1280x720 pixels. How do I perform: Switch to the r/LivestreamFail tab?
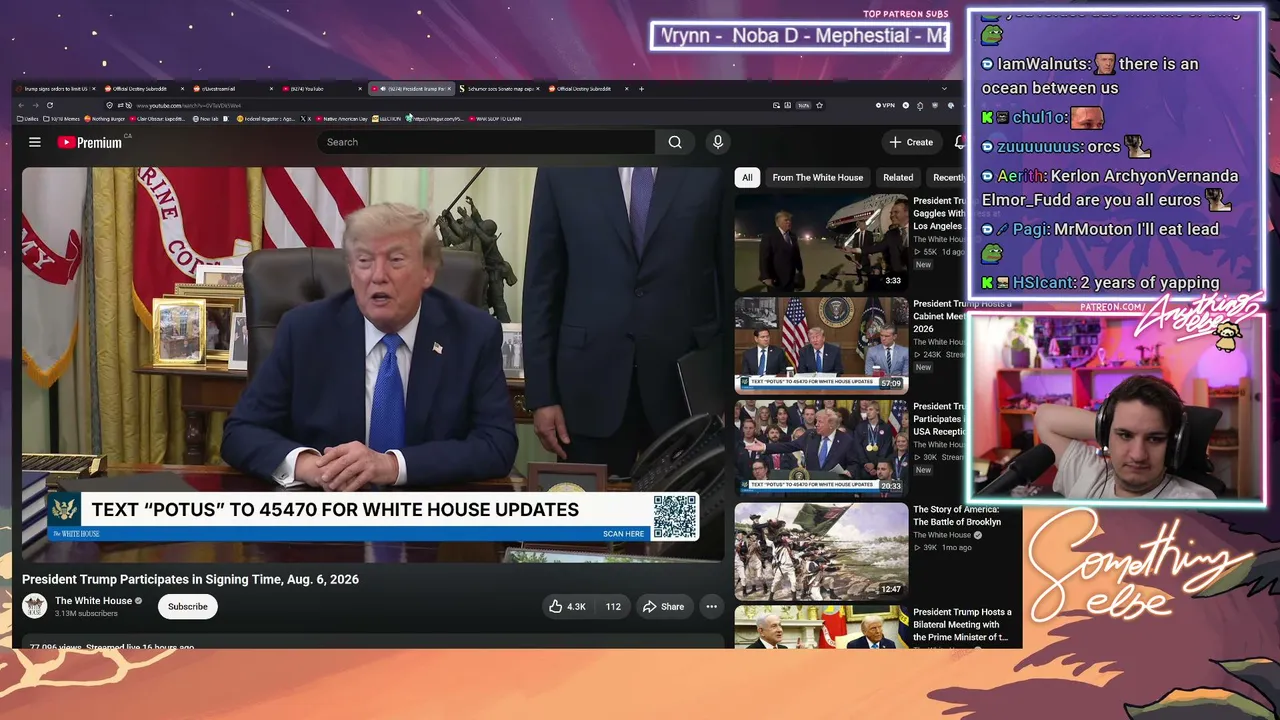click(233, 88)
